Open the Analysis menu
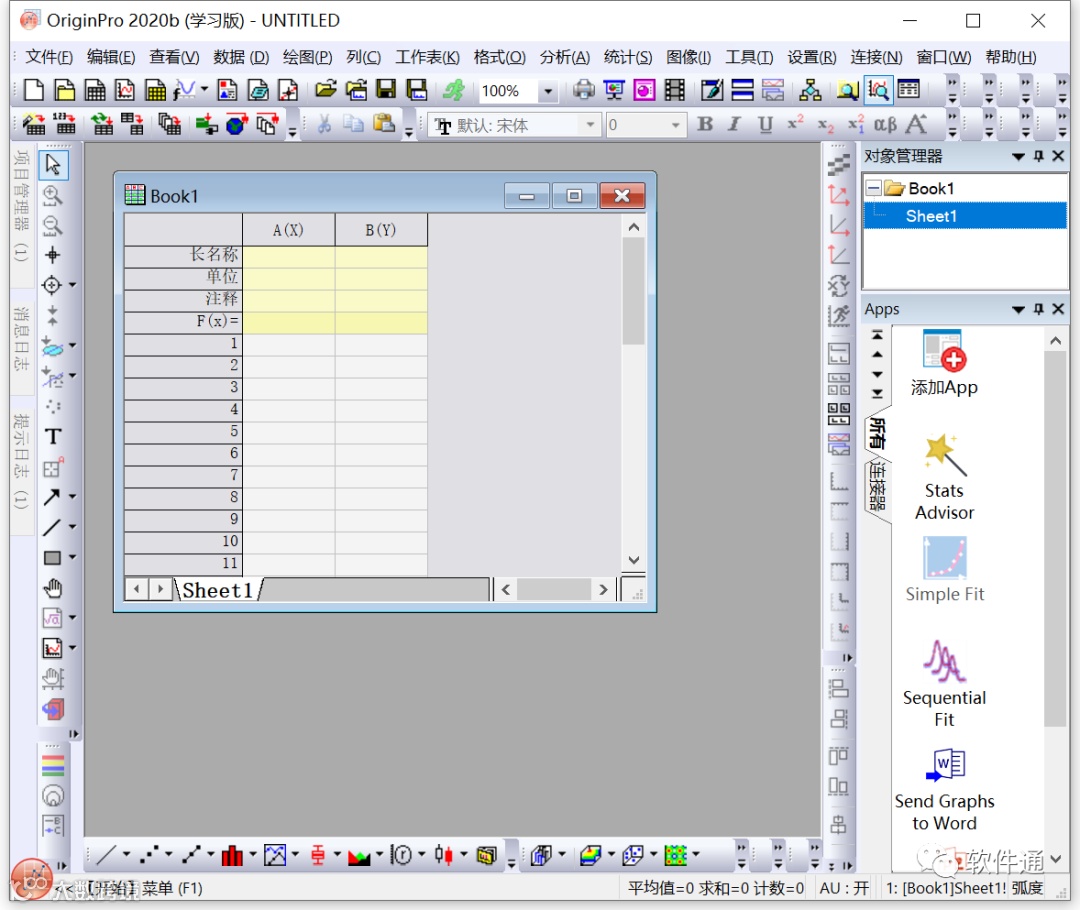Screen dimensions: 1080x910 [565, 57]
